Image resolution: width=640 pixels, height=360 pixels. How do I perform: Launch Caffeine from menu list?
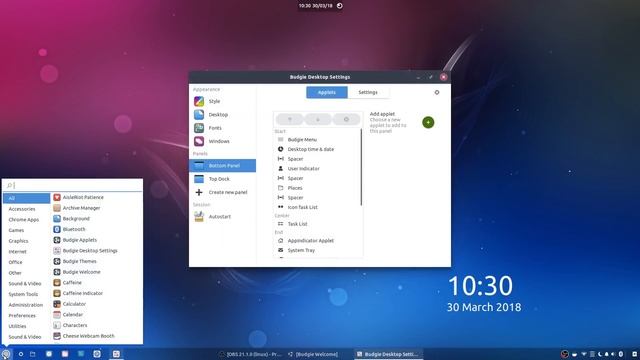tap(96, 282)
